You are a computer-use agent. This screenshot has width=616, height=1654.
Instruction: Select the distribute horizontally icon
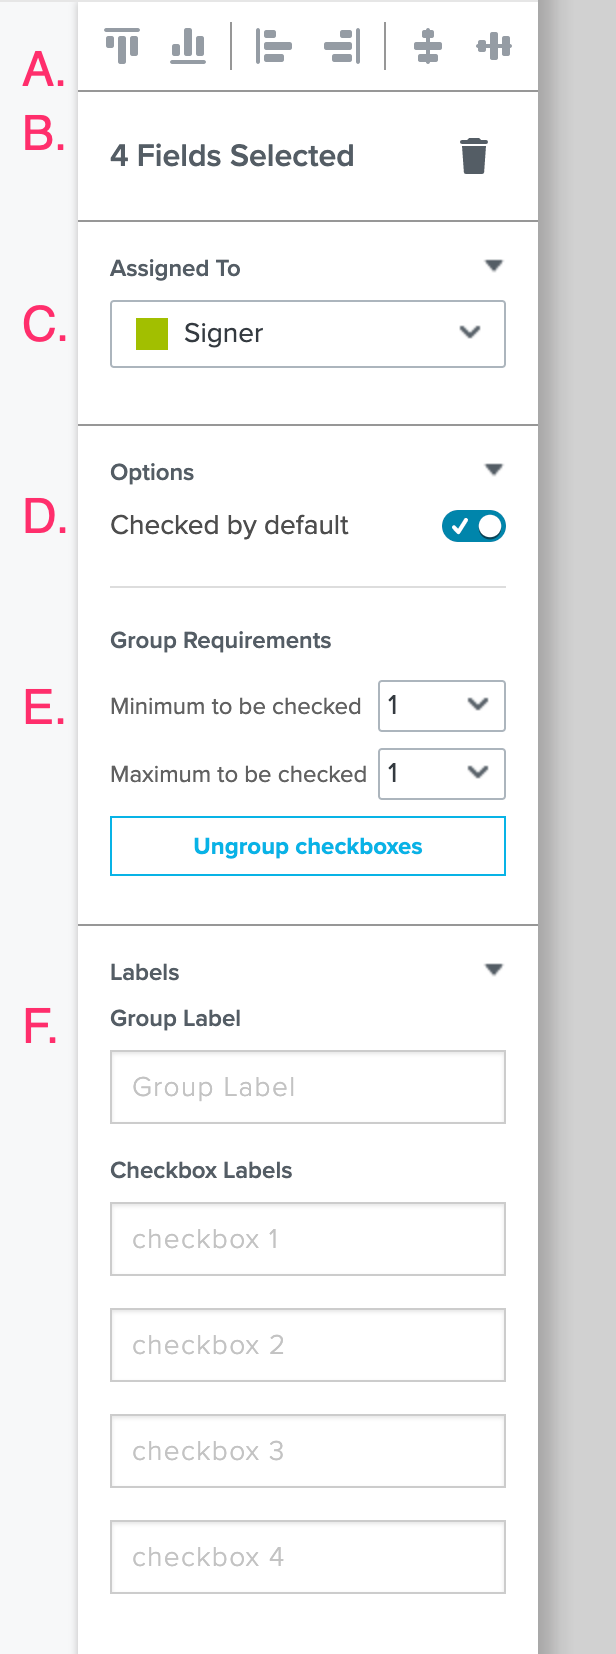click(x=493, y=45)
